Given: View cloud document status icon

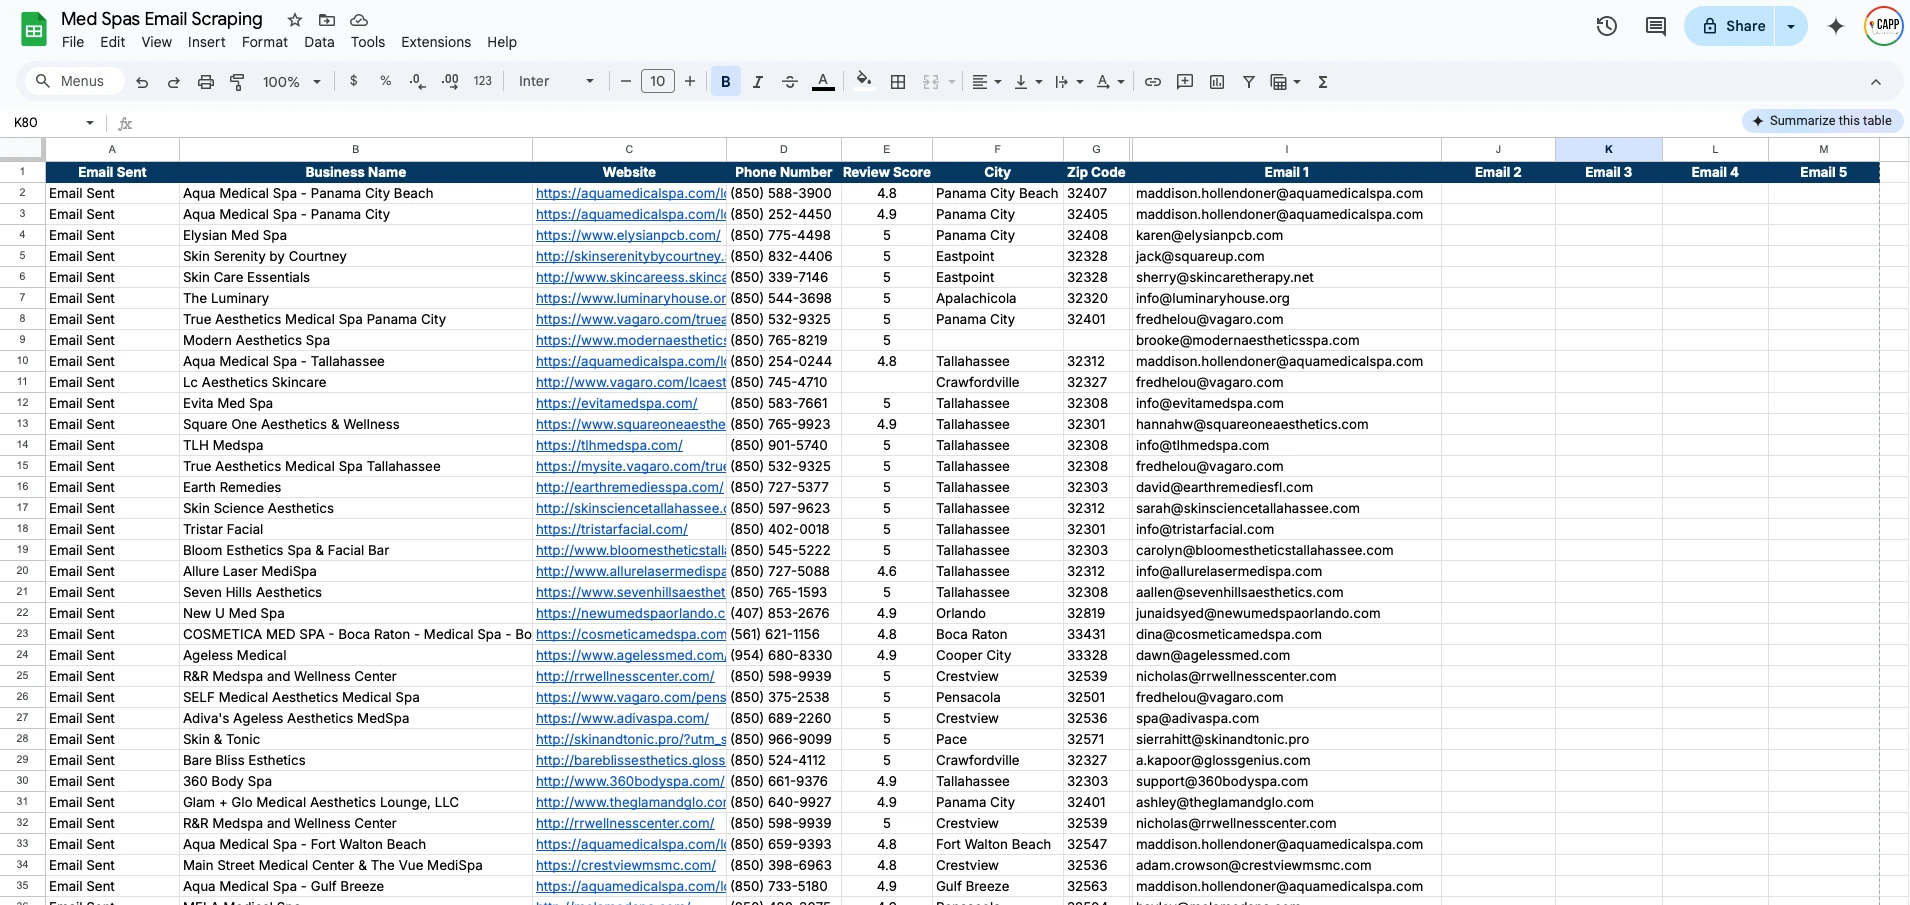Looking at the screenshot, I should [x=359, y=20].
